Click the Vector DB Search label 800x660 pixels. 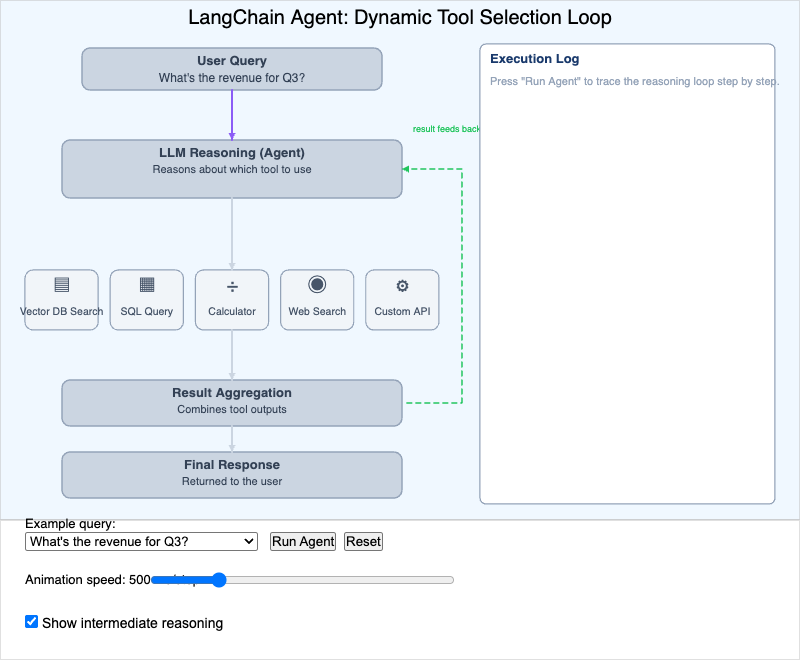pos(62,311)
